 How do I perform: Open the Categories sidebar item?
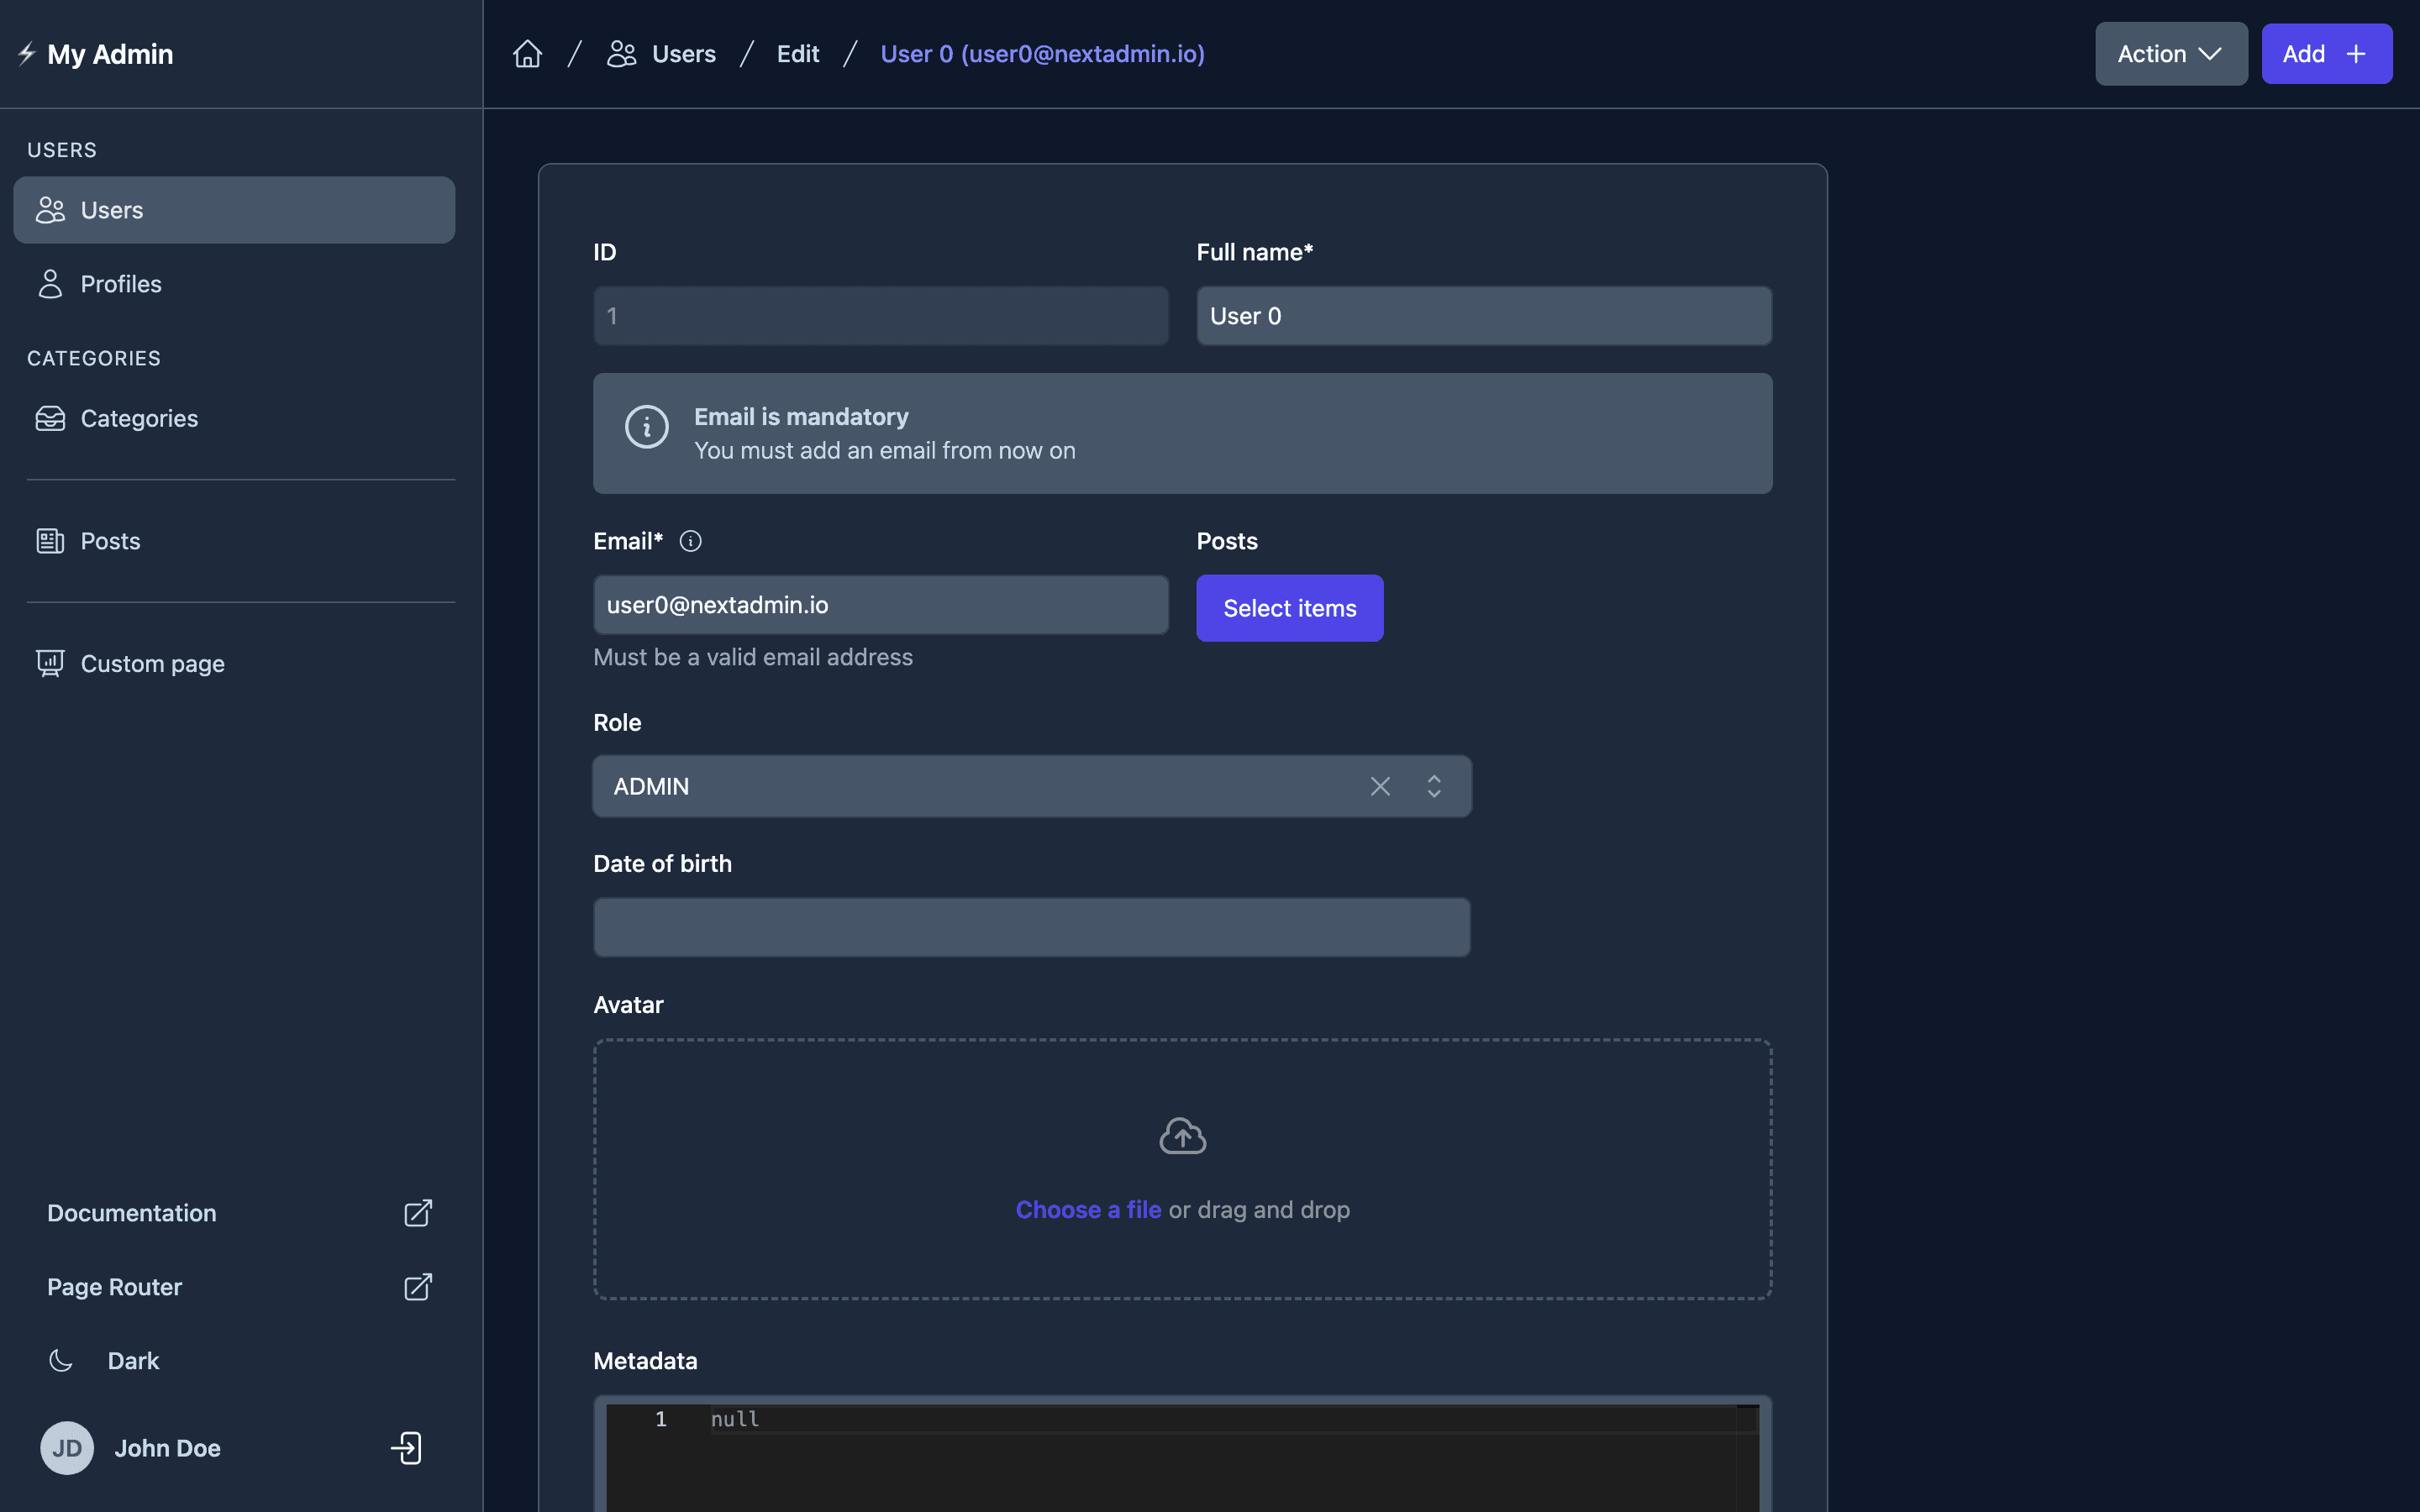point(234,418)
